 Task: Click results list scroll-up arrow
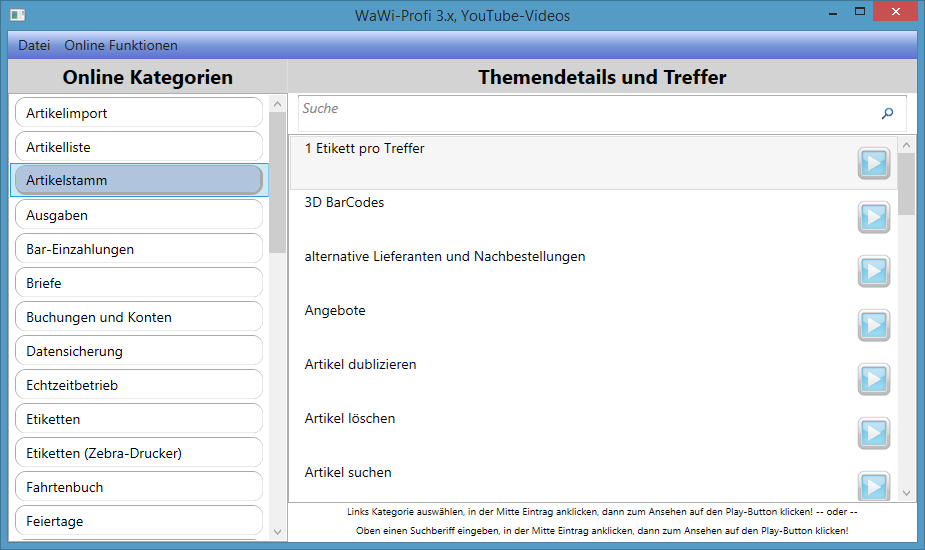pyautogui.click(x=907, y=145)
